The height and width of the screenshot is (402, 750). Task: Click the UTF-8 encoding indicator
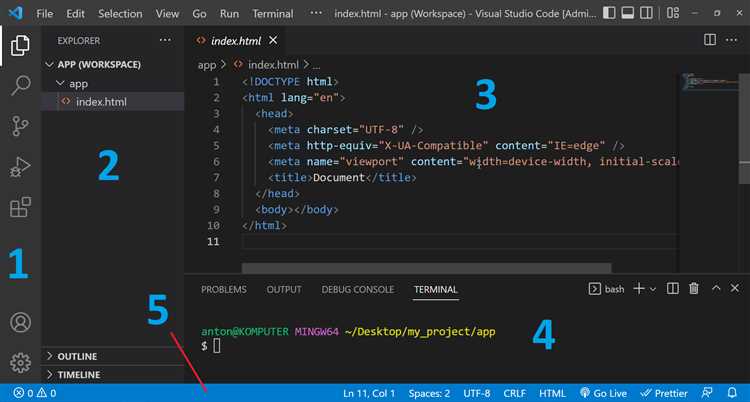coord(476,393)
